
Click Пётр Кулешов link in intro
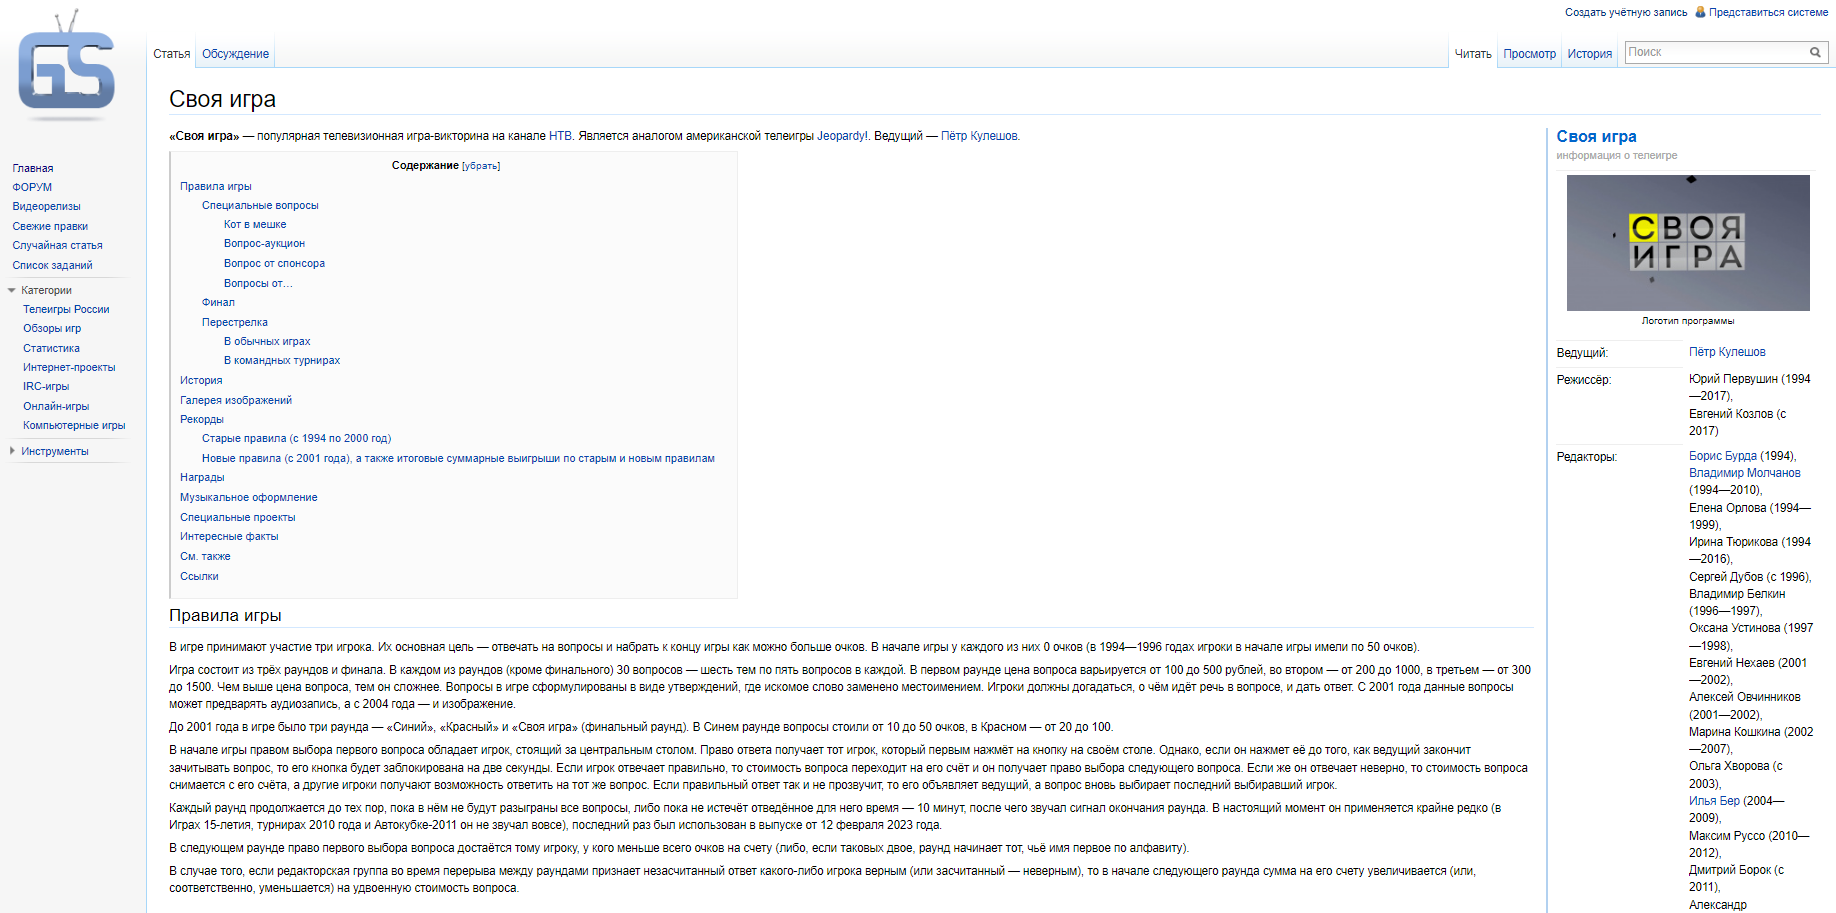pyautogui.click(x=979, y=136)
